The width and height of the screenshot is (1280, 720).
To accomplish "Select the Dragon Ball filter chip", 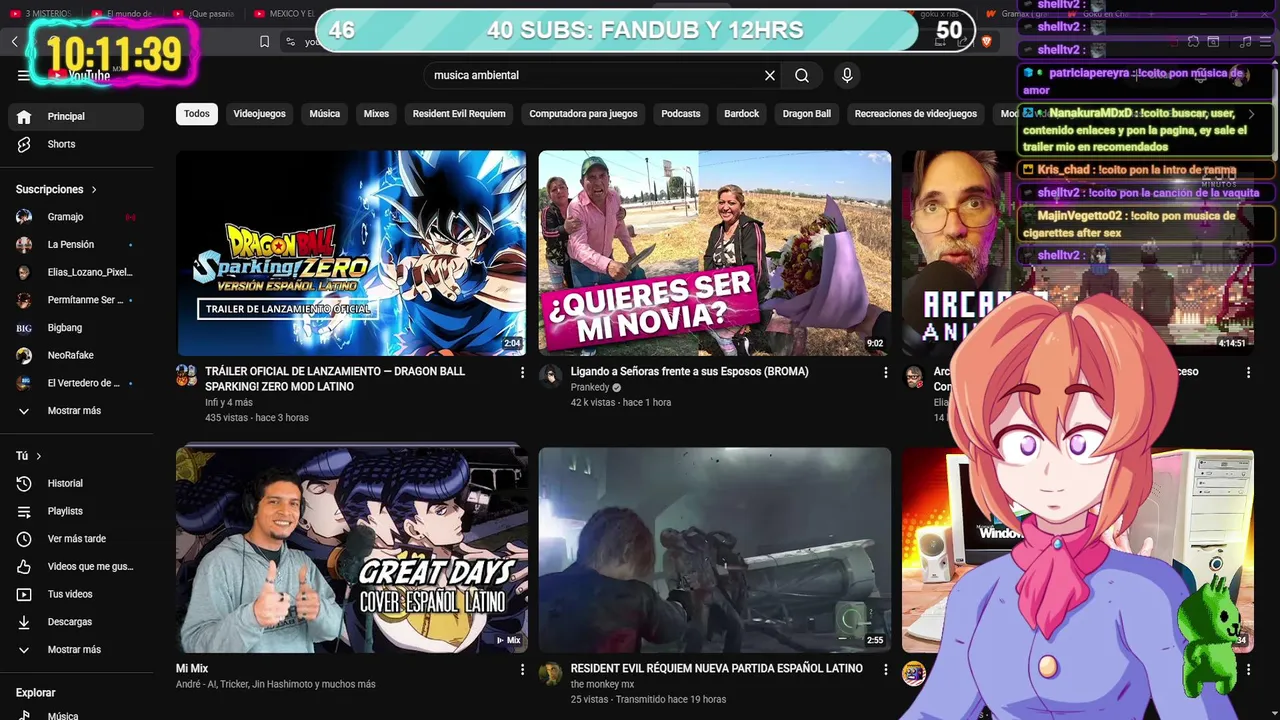I will point(807,114).
